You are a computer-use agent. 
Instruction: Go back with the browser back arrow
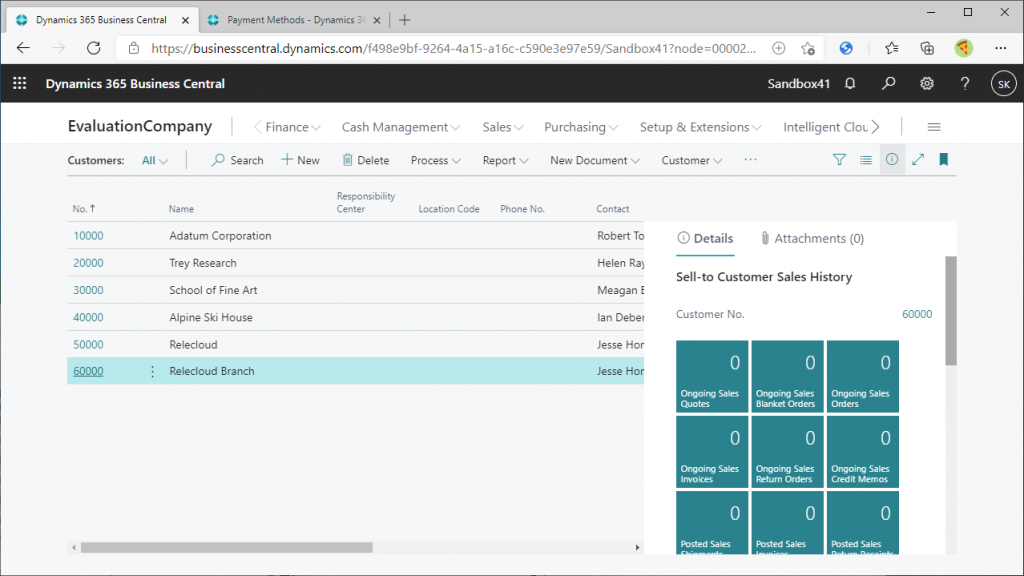[x=24, y=48]
